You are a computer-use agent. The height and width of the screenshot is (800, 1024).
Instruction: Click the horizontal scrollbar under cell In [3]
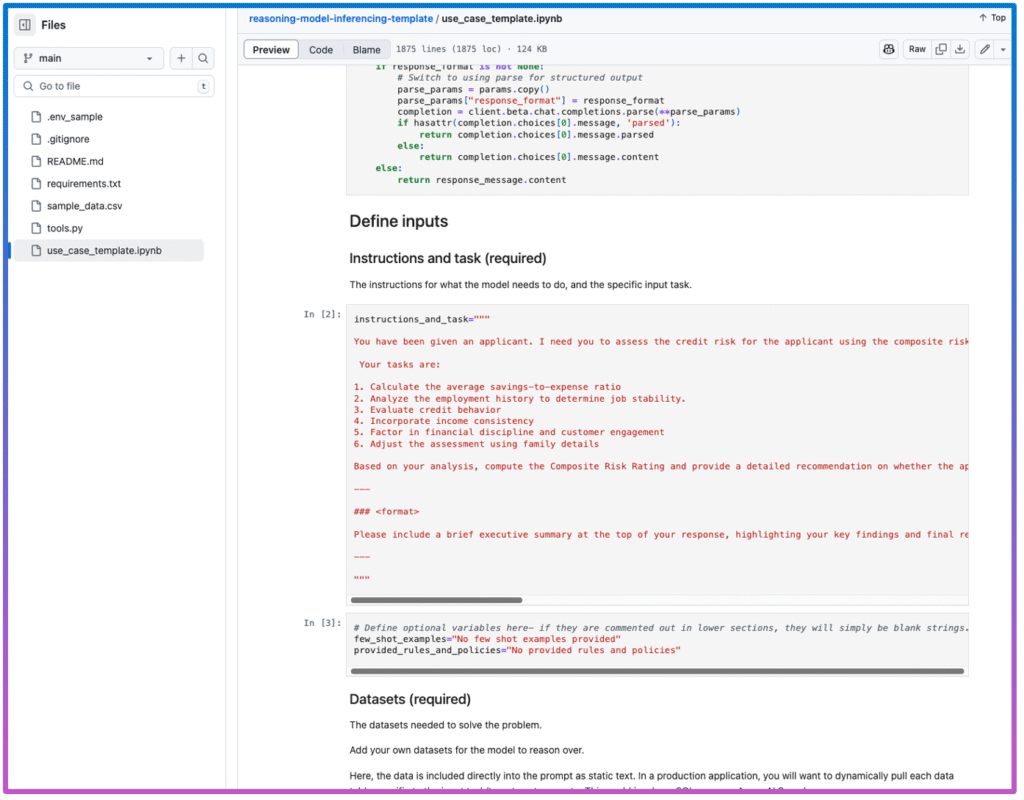(657, 671)
